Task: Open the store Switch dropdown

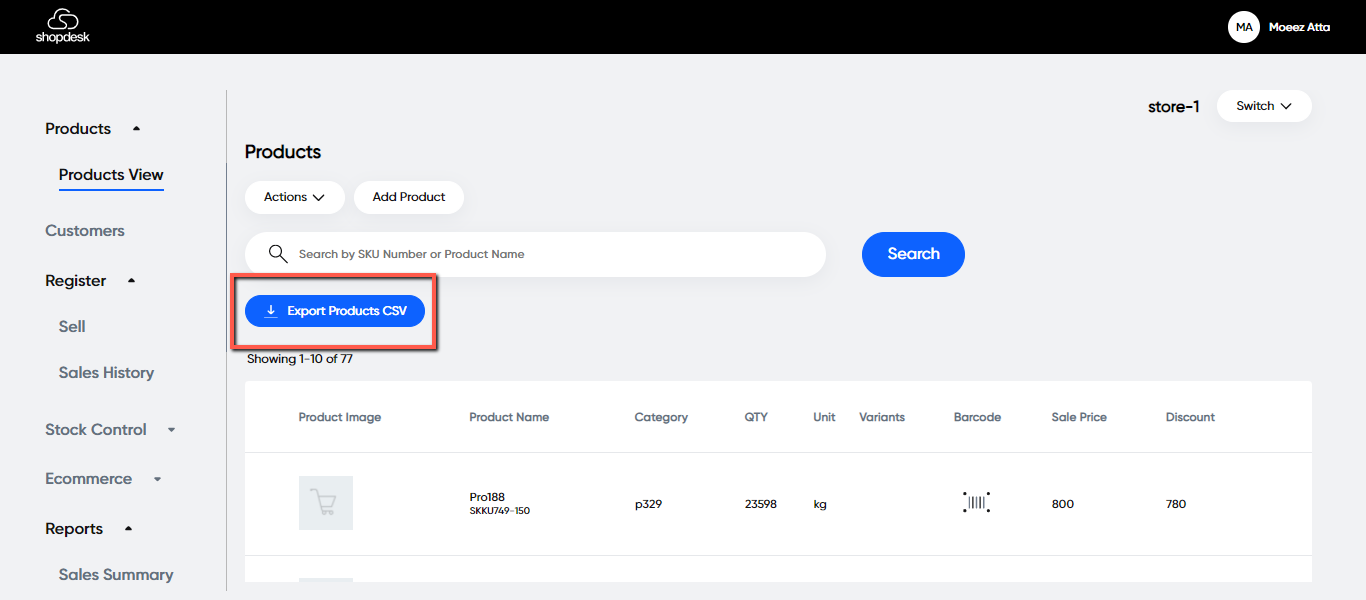Action: [x=1263, y=106]
